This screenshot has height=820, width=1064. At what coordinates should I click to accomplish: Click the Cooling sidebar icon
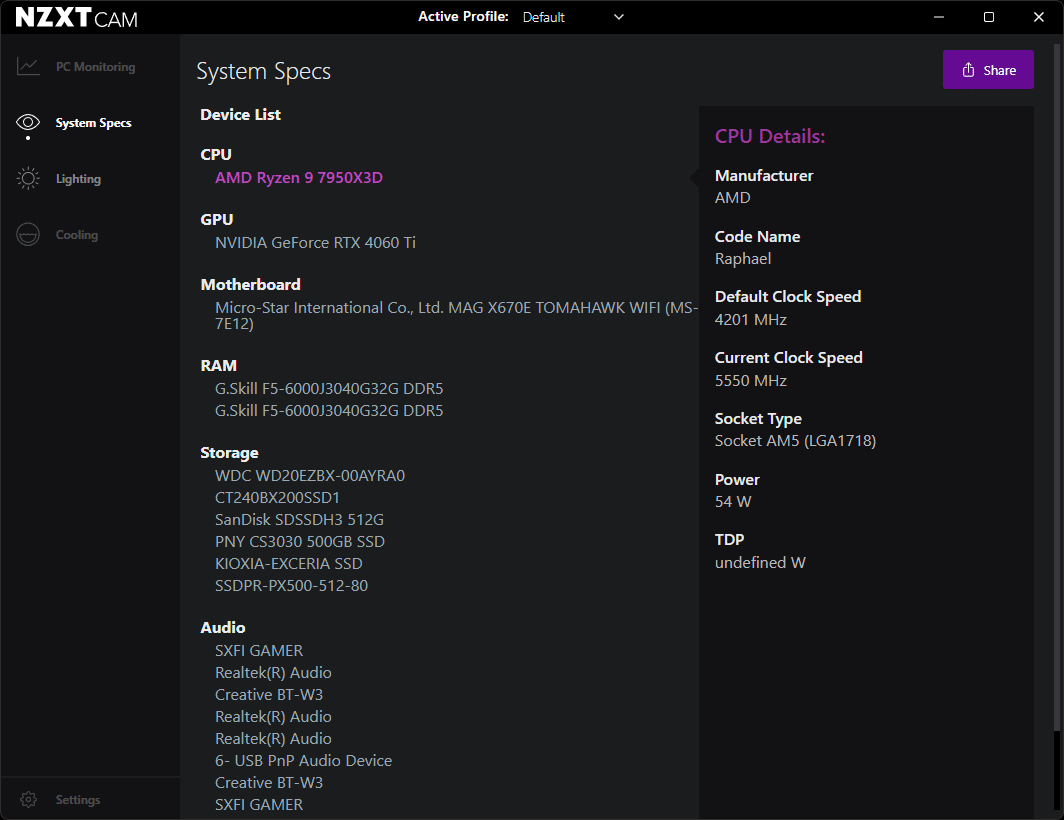coord(28,235)
